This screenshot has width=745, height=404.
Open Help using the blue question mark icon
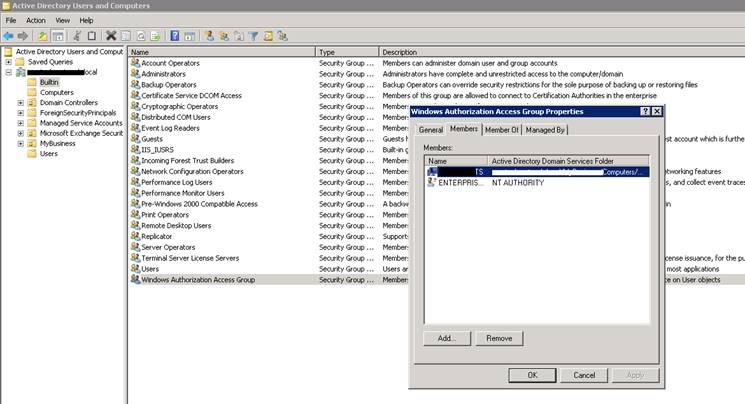pos(175,36)
